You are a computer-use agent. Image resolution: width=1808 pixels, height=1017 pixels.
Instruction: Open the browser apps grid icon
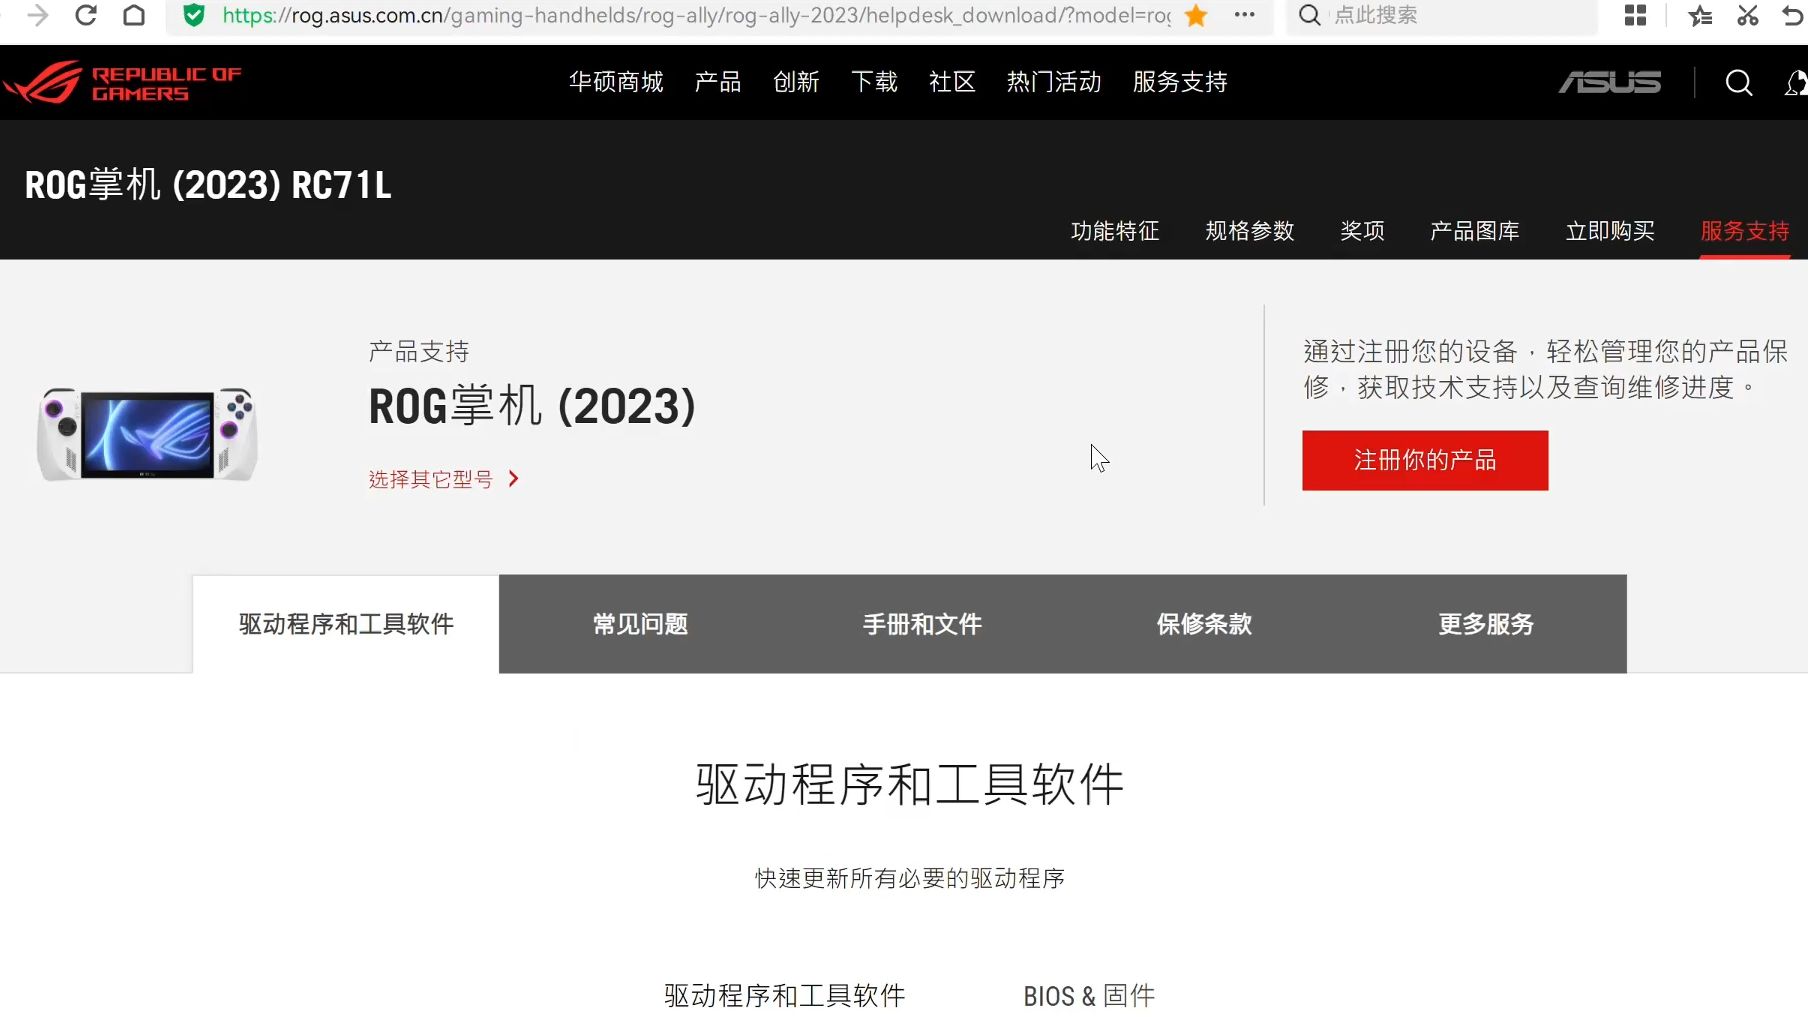coord(1635,15)
